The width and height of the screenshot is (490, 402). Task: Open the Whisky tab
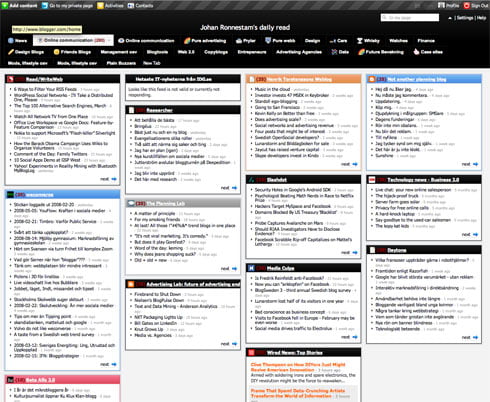click(368, 41)
